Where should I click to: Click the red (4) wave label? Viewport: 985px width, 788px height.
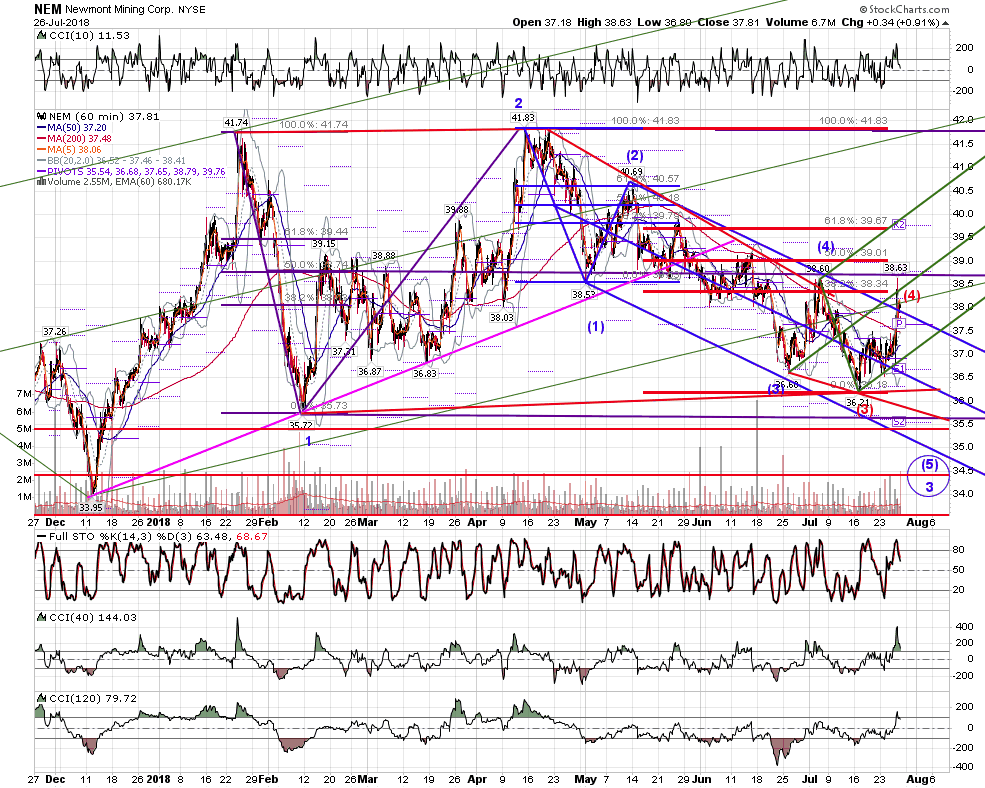(x=912, y=295)
